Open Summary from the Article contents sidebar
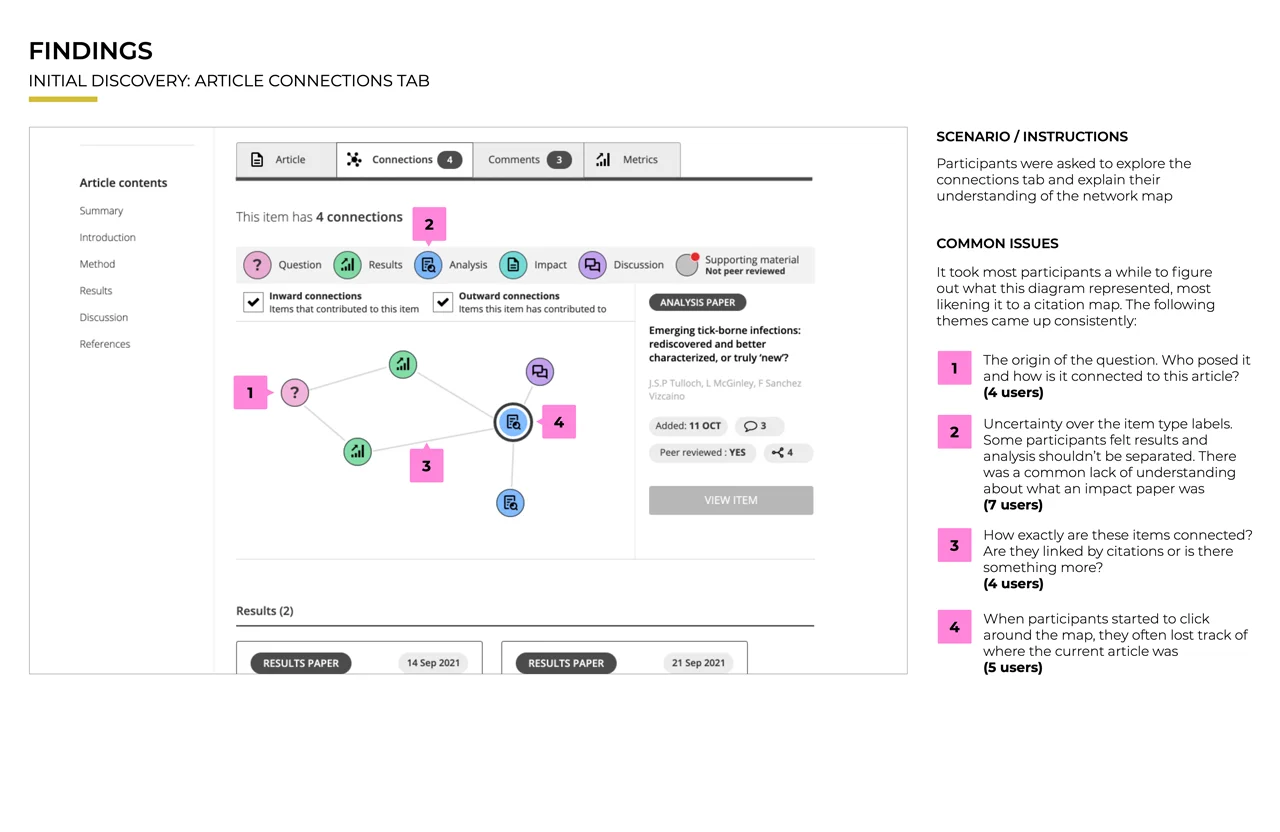 [x=101, y=210]
